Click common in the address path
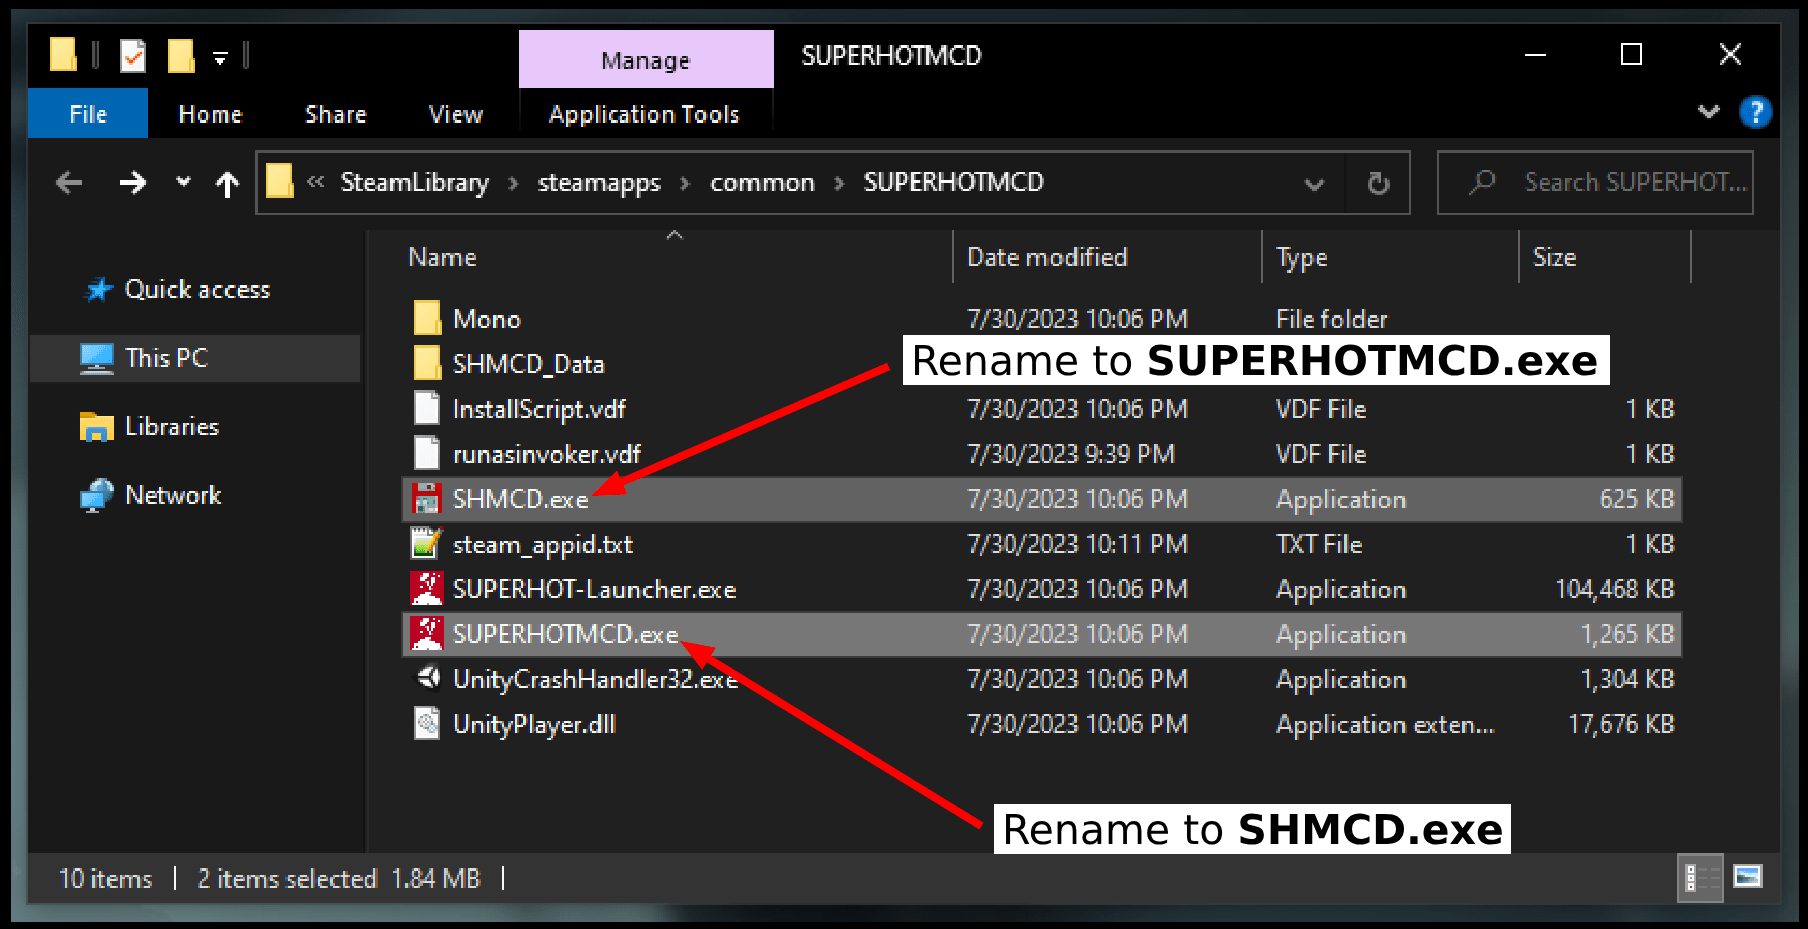This screenshot has height=929, width=1808. click(x=762, y=182)
